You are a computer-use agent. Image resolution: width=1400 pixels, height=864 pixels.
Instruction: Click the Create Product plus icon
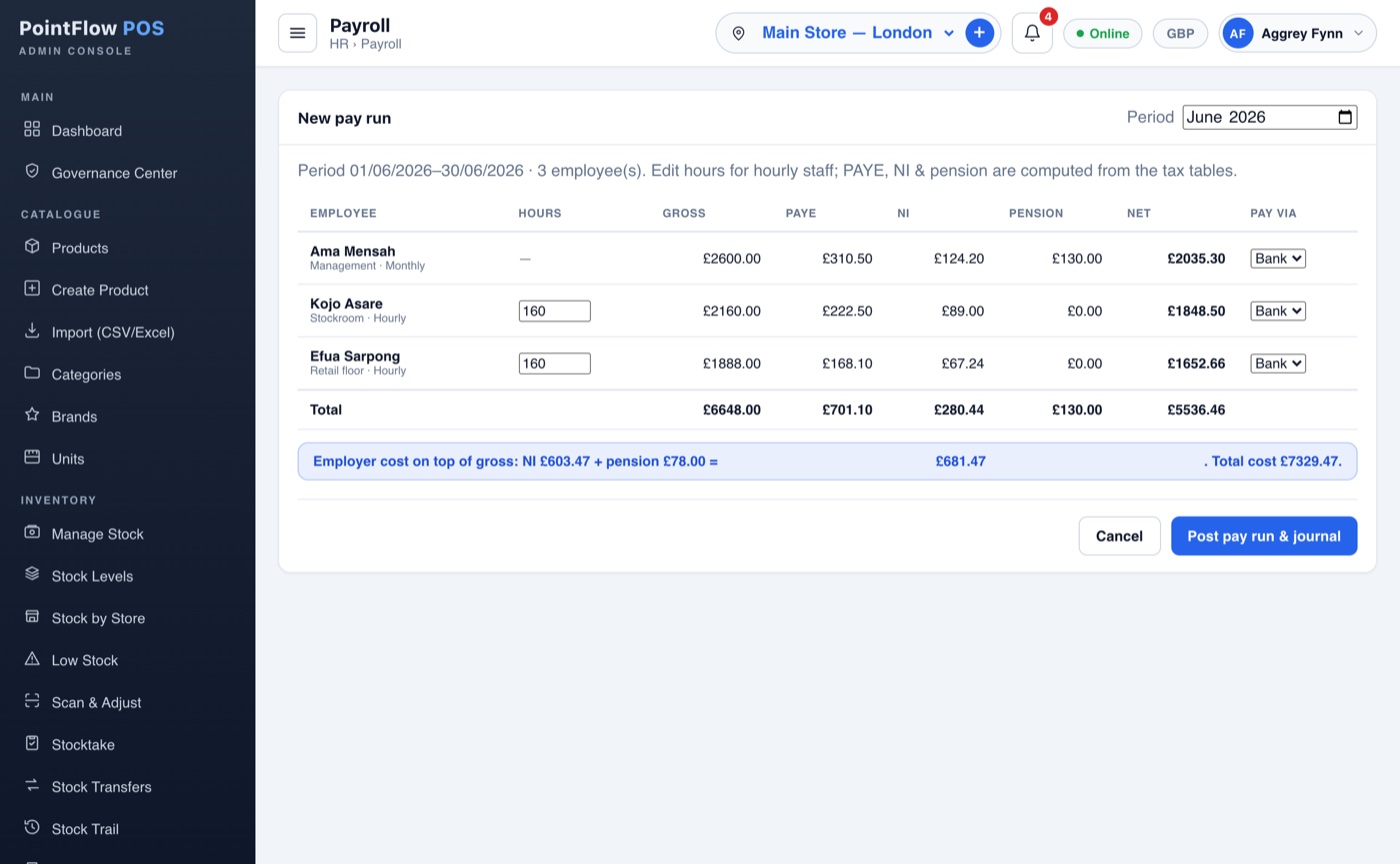point(32,289)
